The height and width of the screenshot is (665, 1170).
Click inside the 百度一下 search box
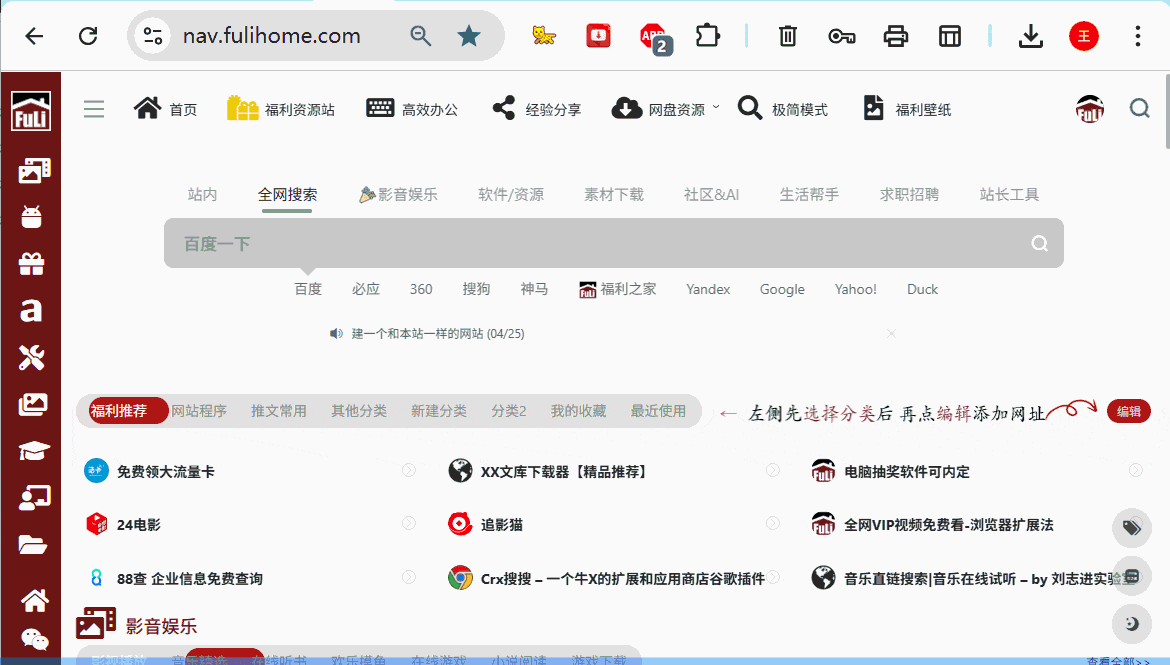pos(600,243)
